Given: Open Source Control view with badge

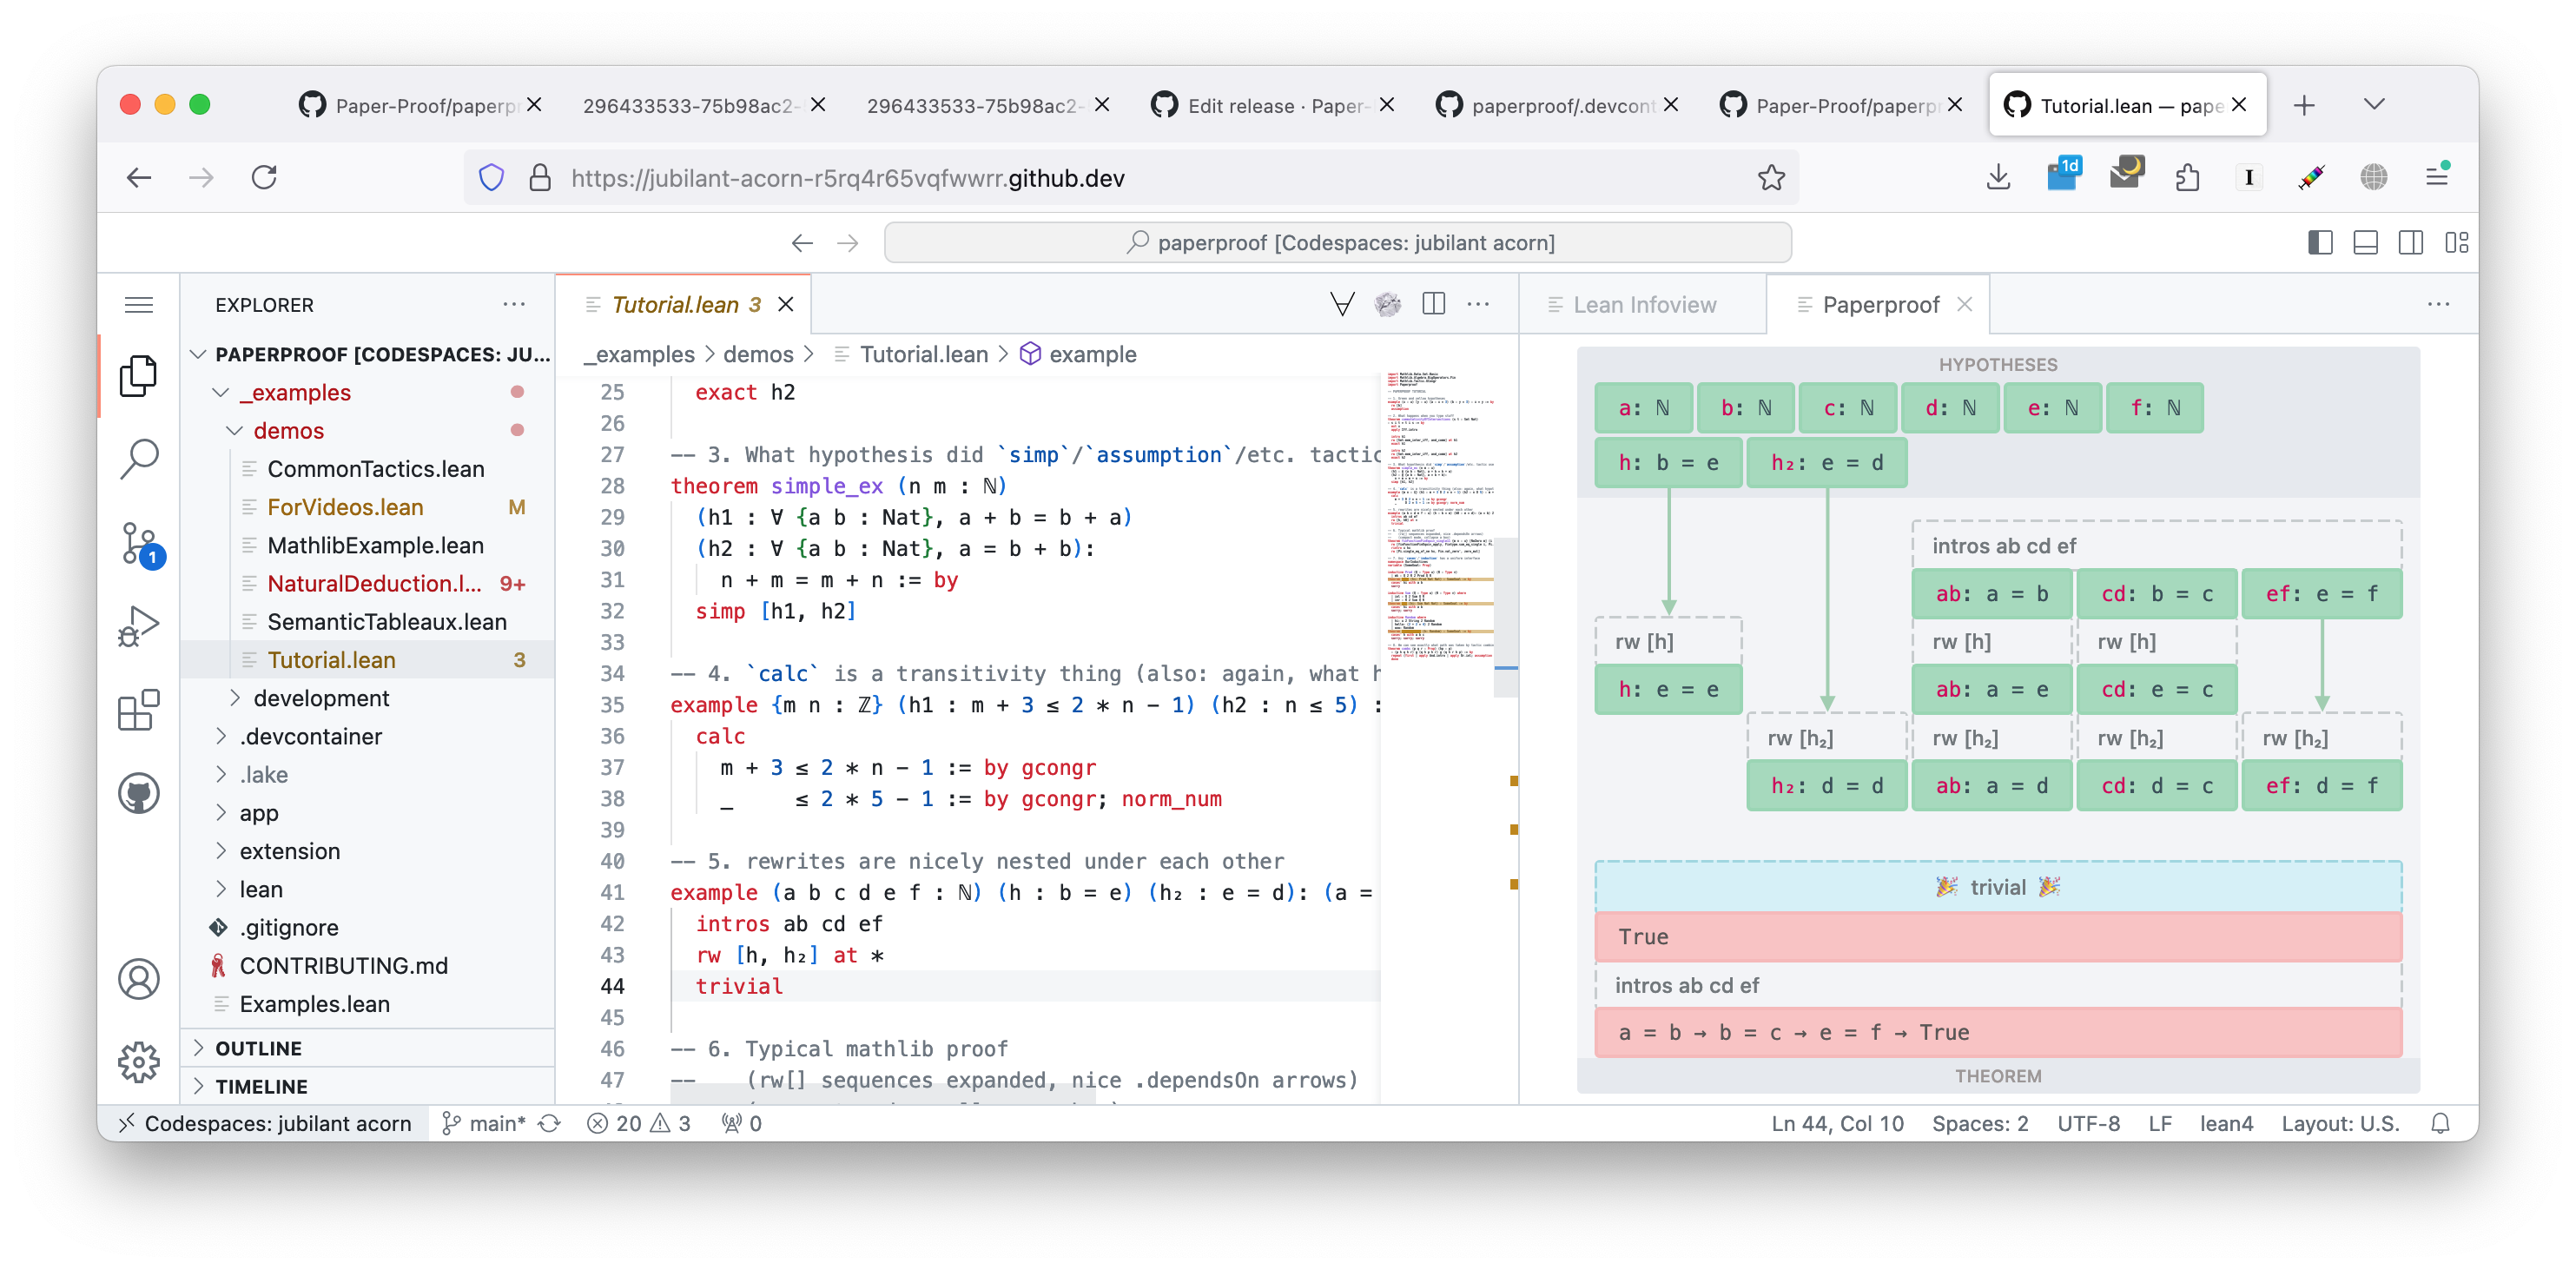Looking at the screenshot, I should click(138, 543).
